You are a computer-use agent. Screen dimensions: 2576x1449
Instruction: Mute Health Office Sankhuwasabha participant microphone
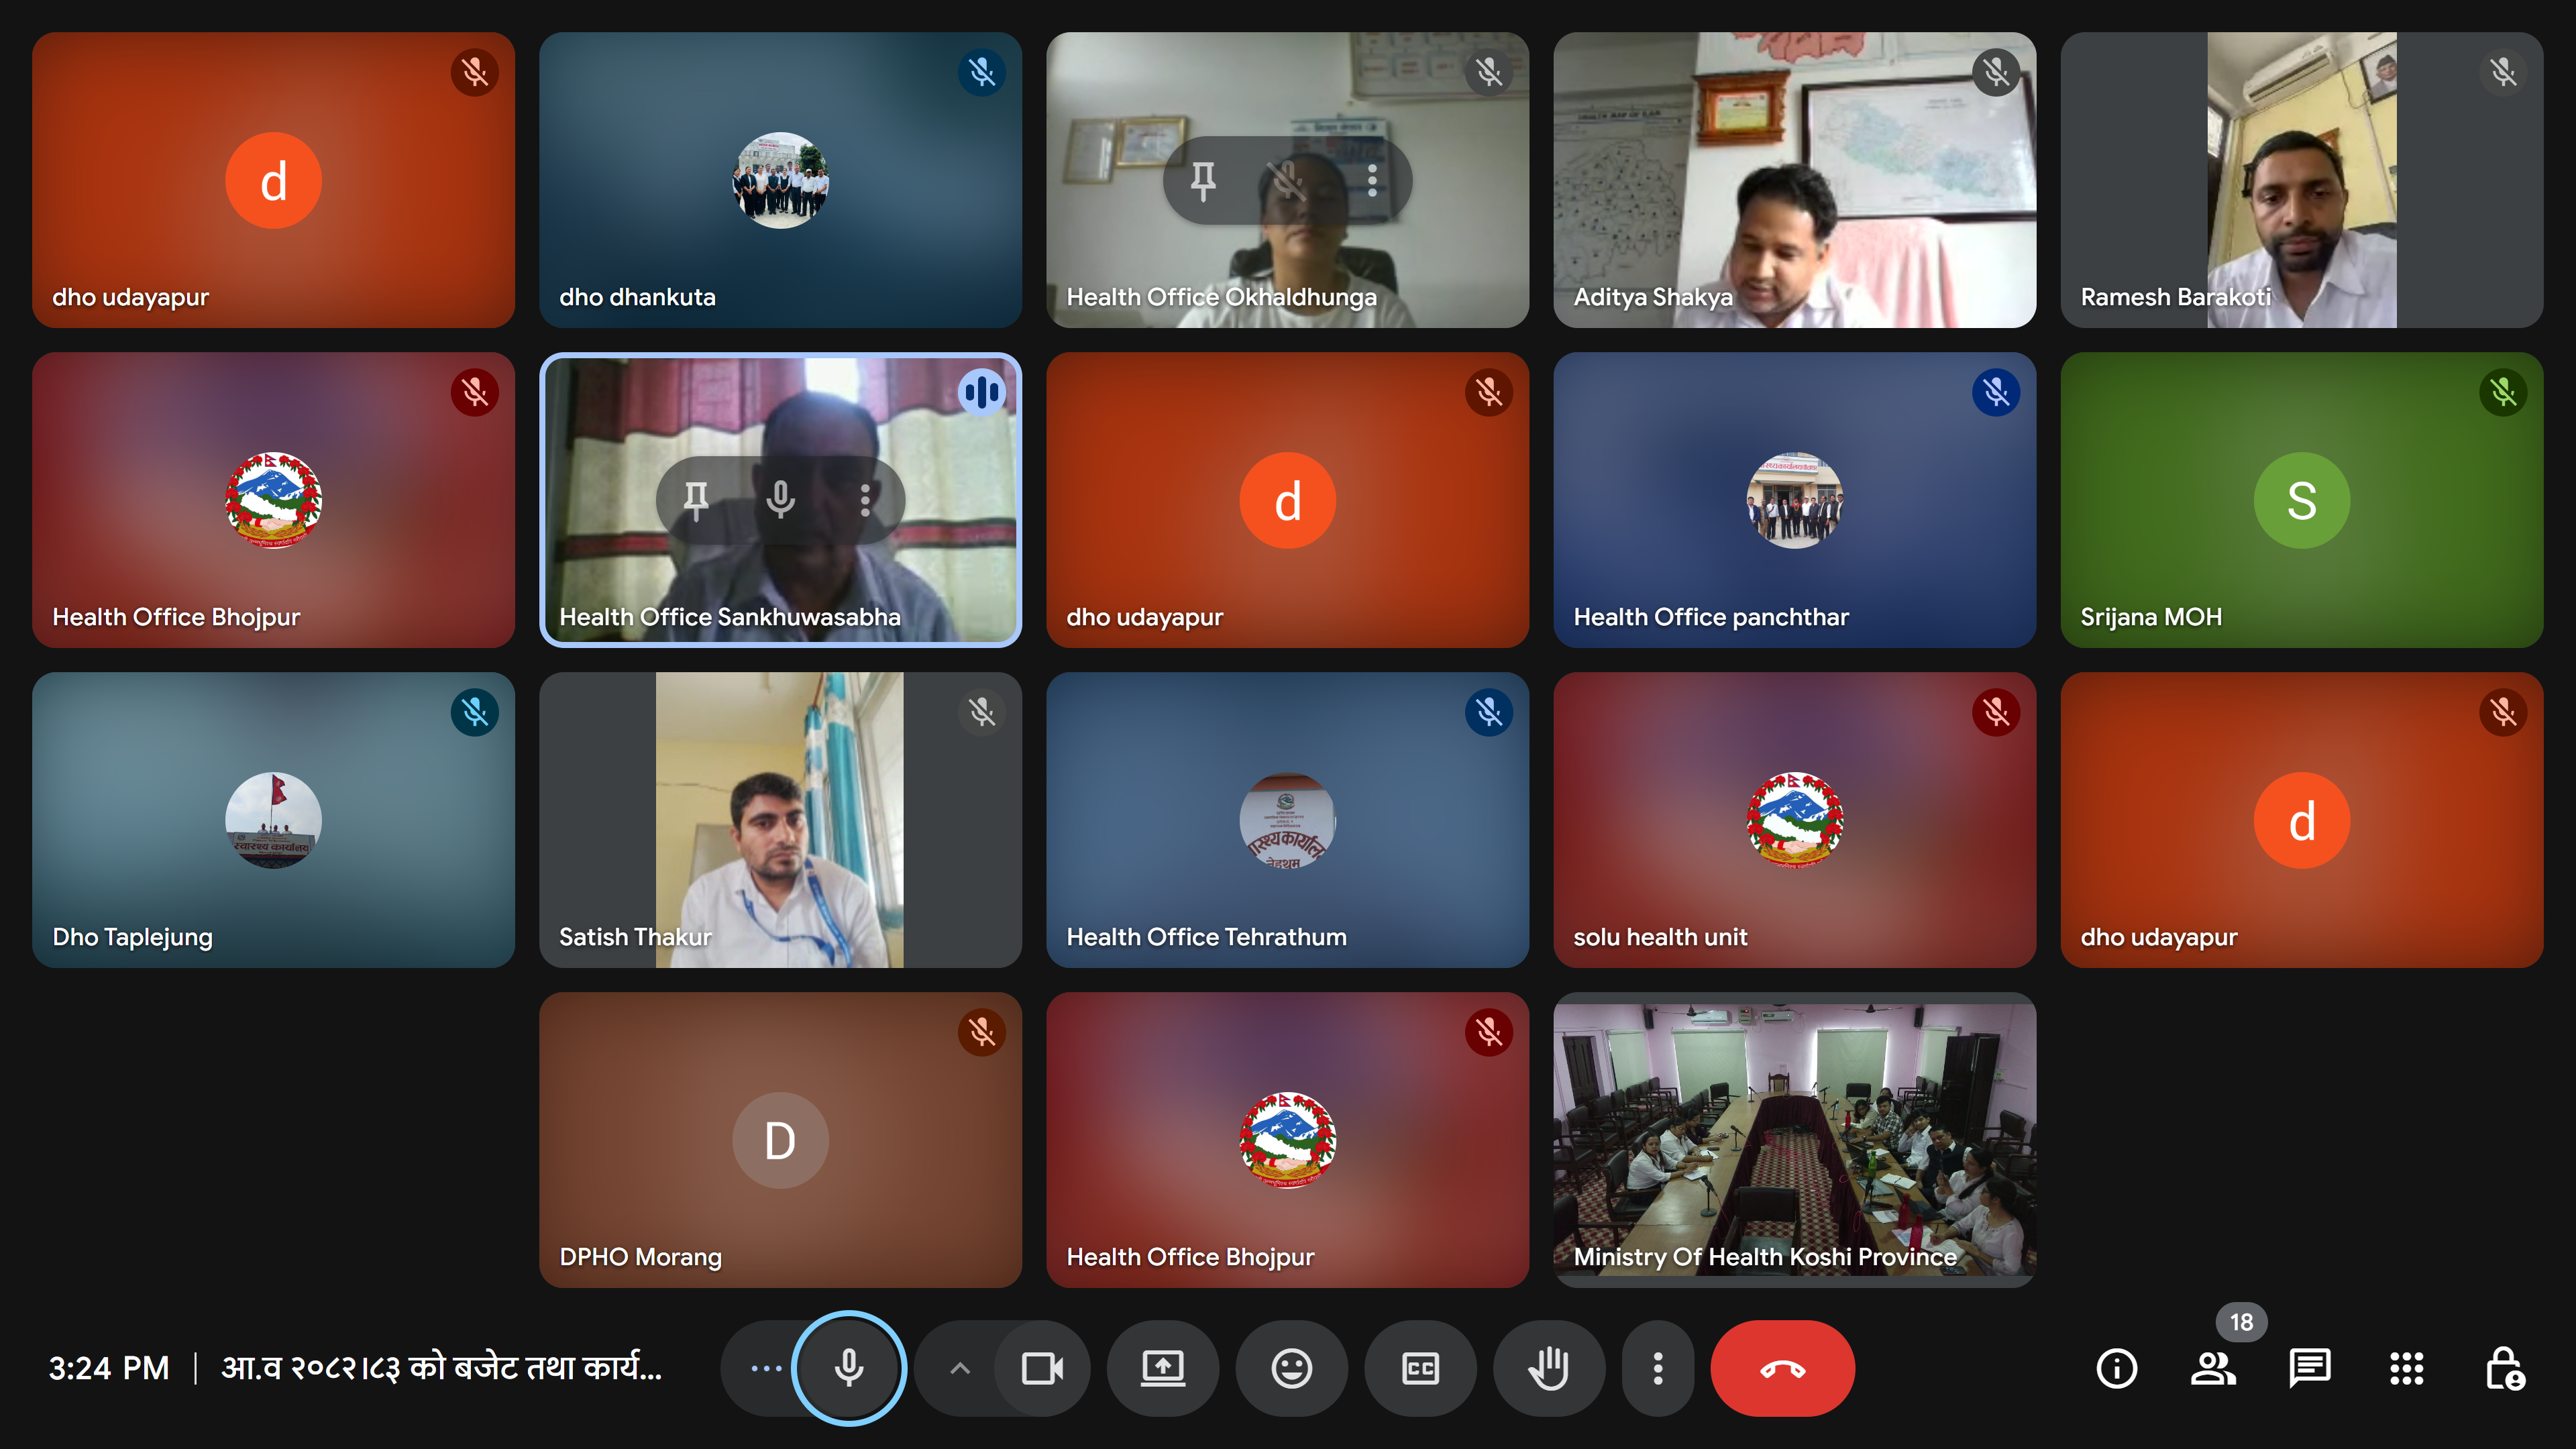[x=780, y=499]
